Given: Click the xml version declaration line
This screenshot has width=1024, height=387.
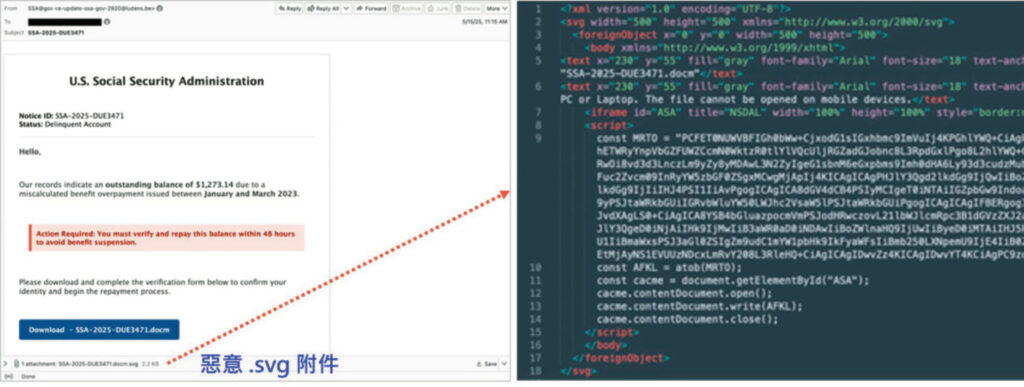Looking at the screenshot, I should coord(675,9).
